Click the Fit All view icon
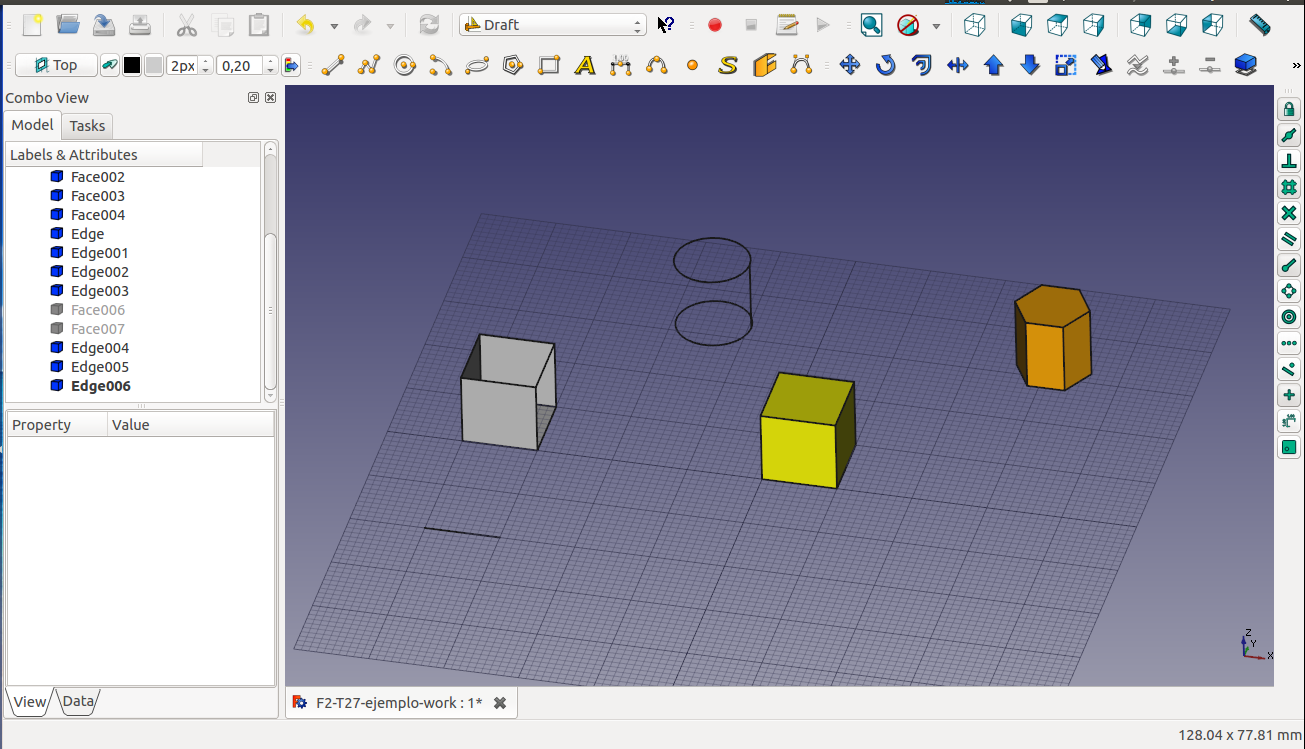The height and width of the screenshot is (749, 1305). click(872, 25)
